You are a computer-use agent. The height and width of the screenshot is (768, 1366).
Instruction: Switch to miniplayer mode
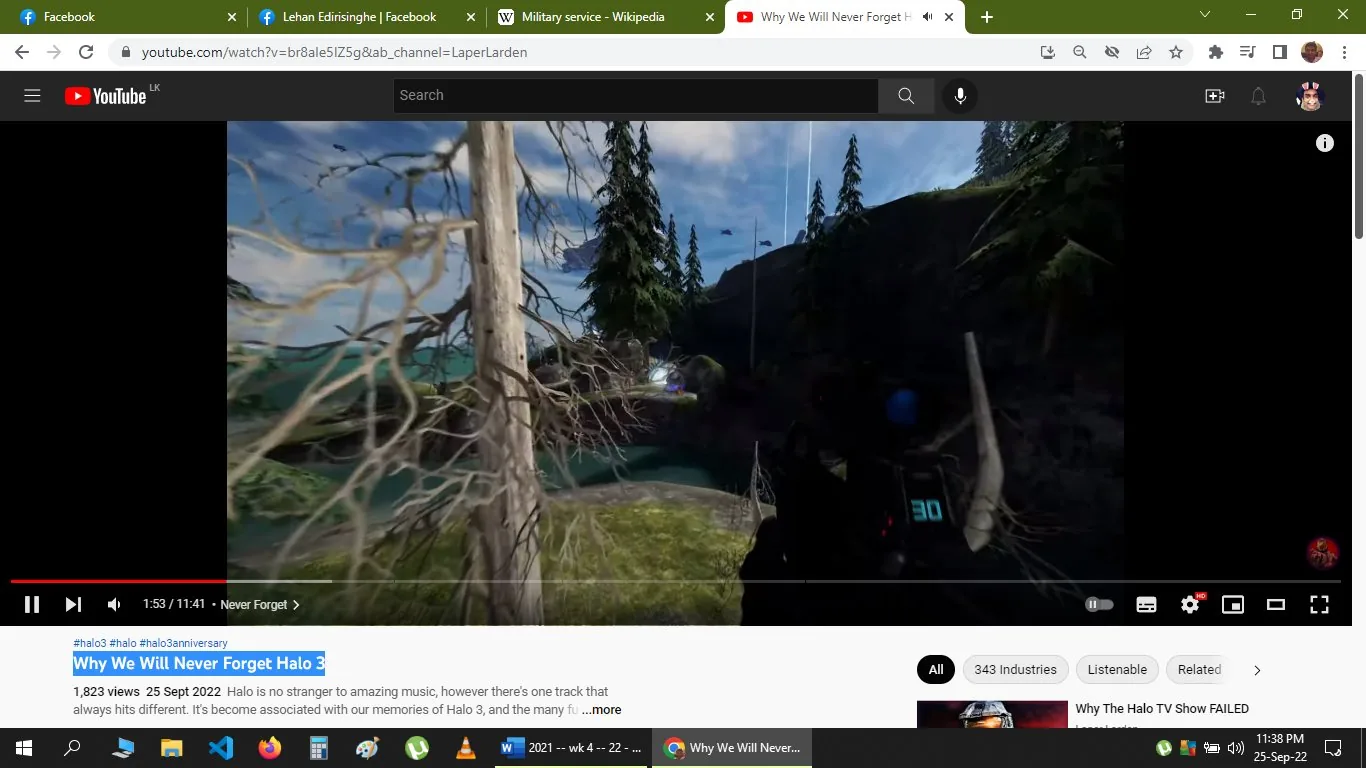(x=1232, y=604)
